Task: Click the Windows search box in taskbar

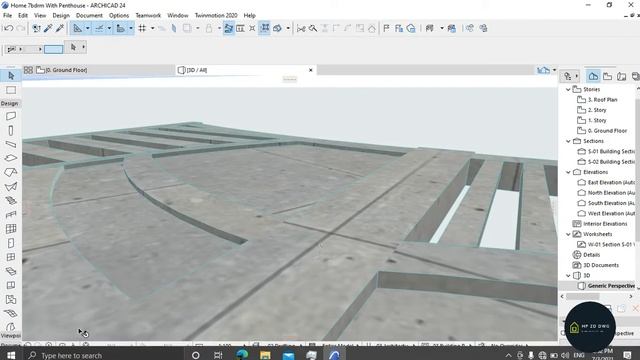Action: click(x=103, y=355)
